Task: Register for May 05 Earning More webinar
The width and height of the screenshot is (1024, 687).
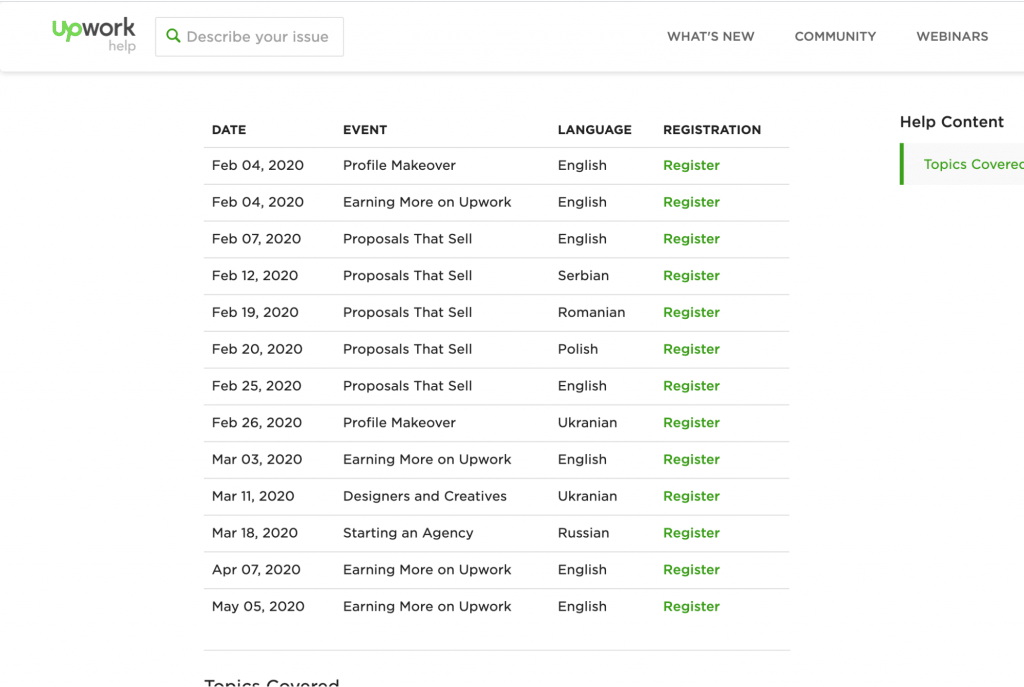Action: pyautogui.click(x=691, y=607)
